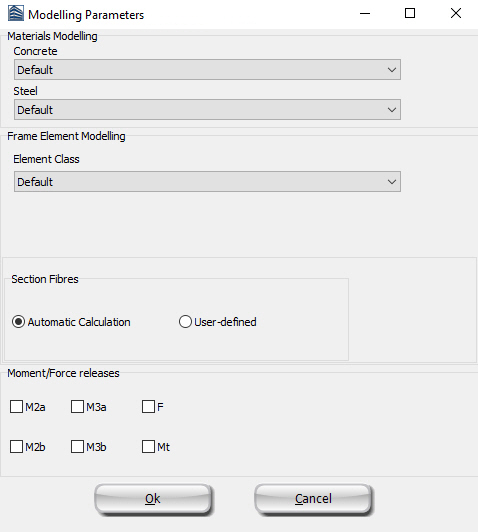The image size is (478, 532).
Task: Minimize the Modelling Parameters window
Action: click(365, 14)
